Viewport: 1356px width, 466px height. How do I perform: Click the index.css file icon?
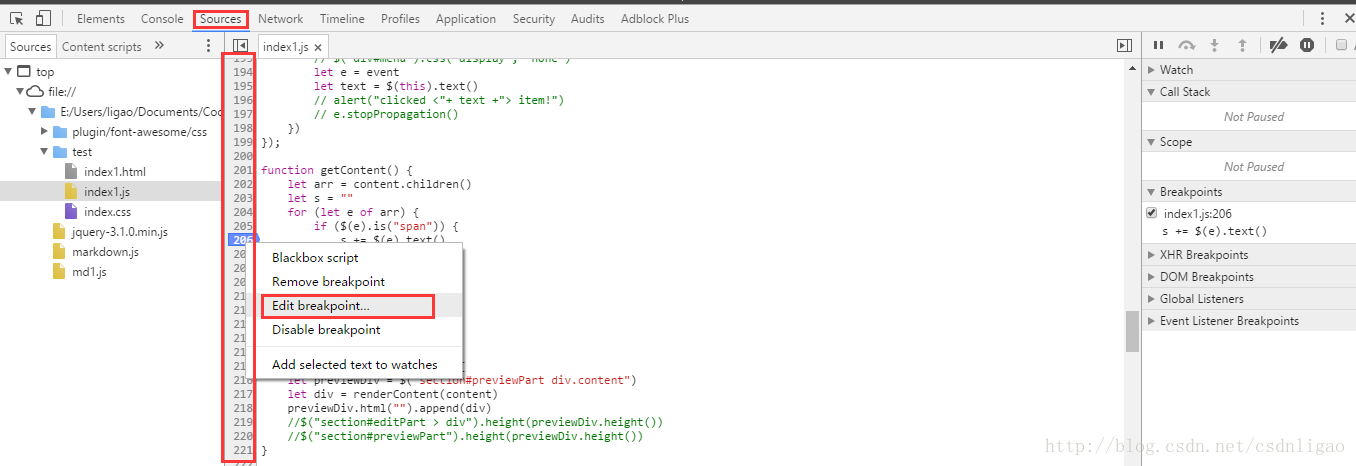[71, 212]
